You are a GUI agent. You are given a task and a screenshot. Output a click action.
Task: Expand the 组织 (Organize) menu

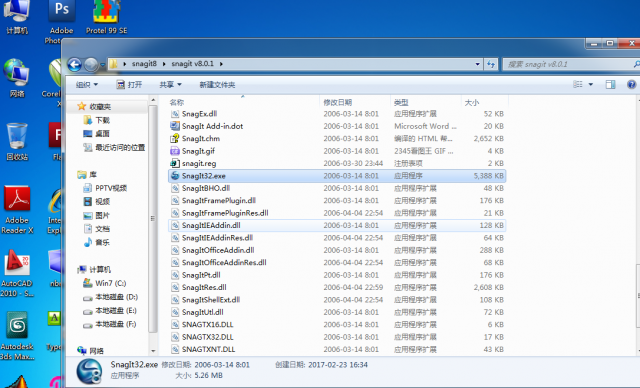(87, 84)
